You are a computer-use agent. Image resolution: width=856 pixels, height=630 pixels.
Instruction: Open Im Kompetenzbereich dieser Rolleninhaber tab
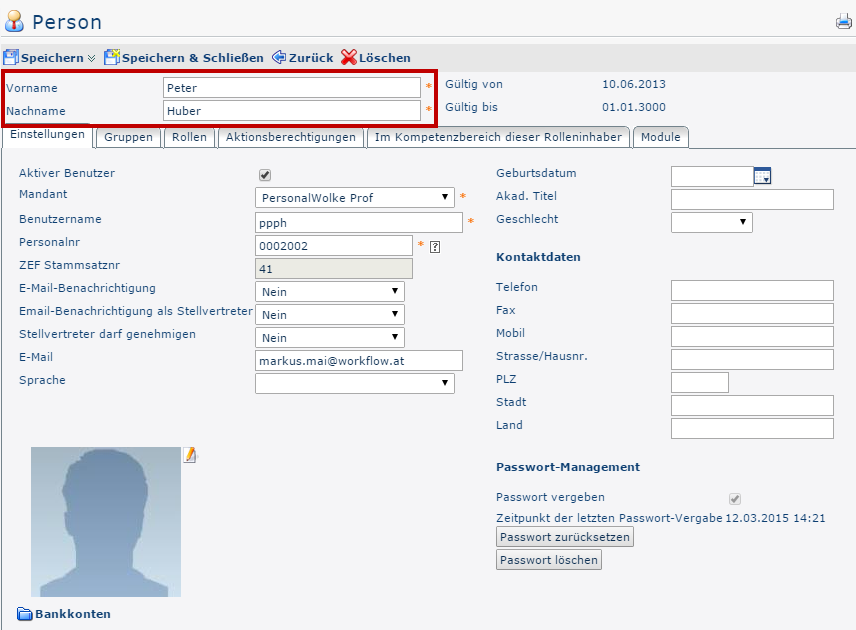click(x=498, y=137)
